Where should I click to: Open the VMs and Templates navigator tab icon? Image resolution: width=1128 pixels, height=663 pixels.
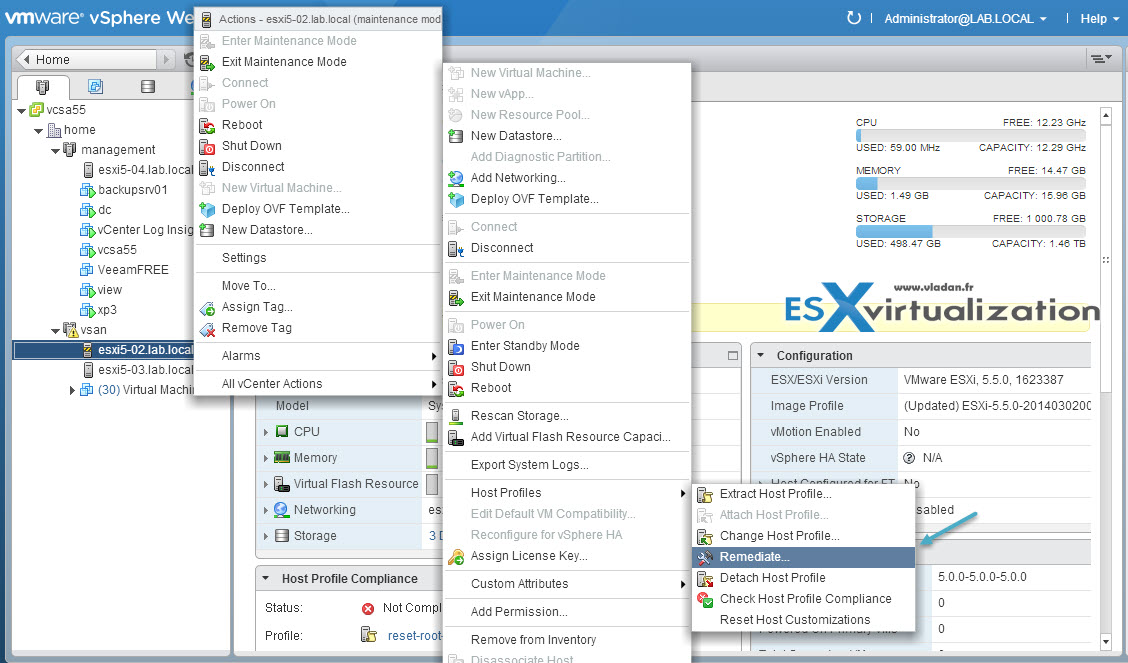(95, 87)
